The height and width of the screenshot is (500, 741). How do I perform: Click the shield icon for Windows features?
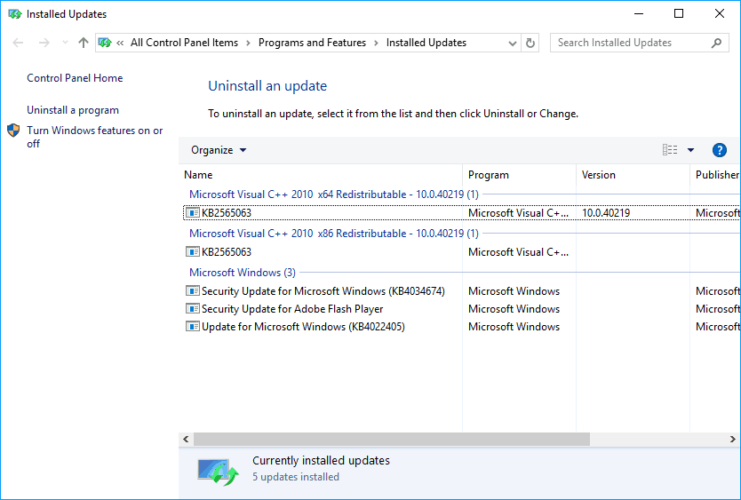14,130
